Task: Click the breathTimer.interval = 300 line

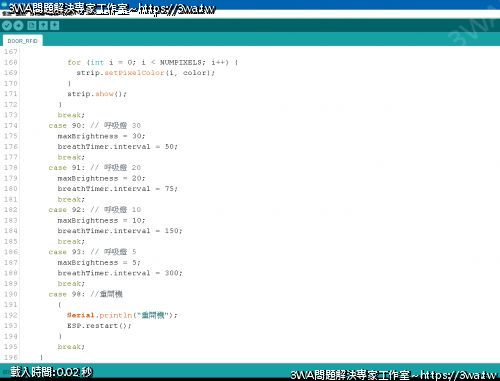Action: [120, 273]
